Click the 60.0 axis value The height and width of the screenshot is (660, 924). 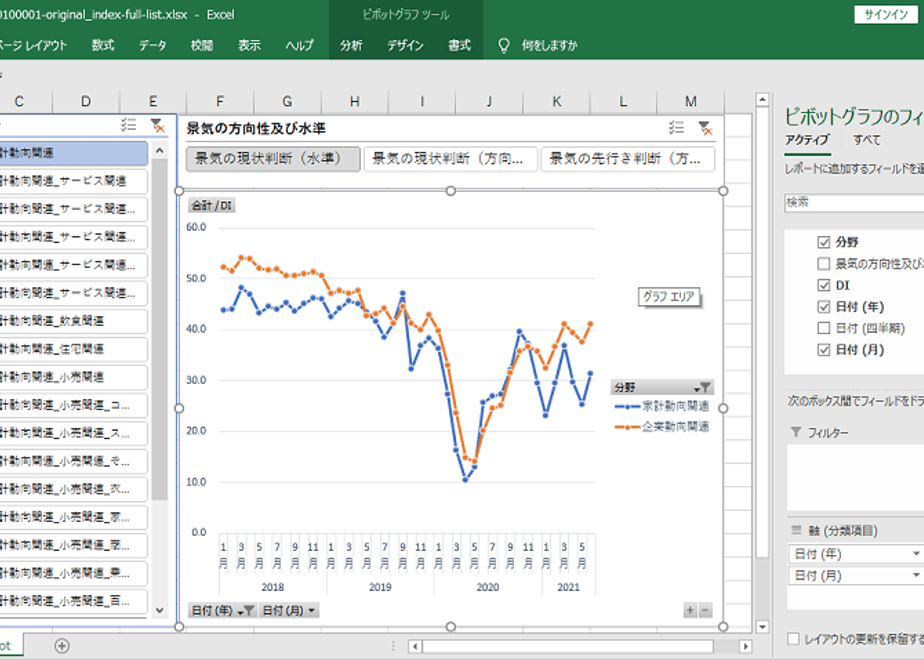(196, 227)
